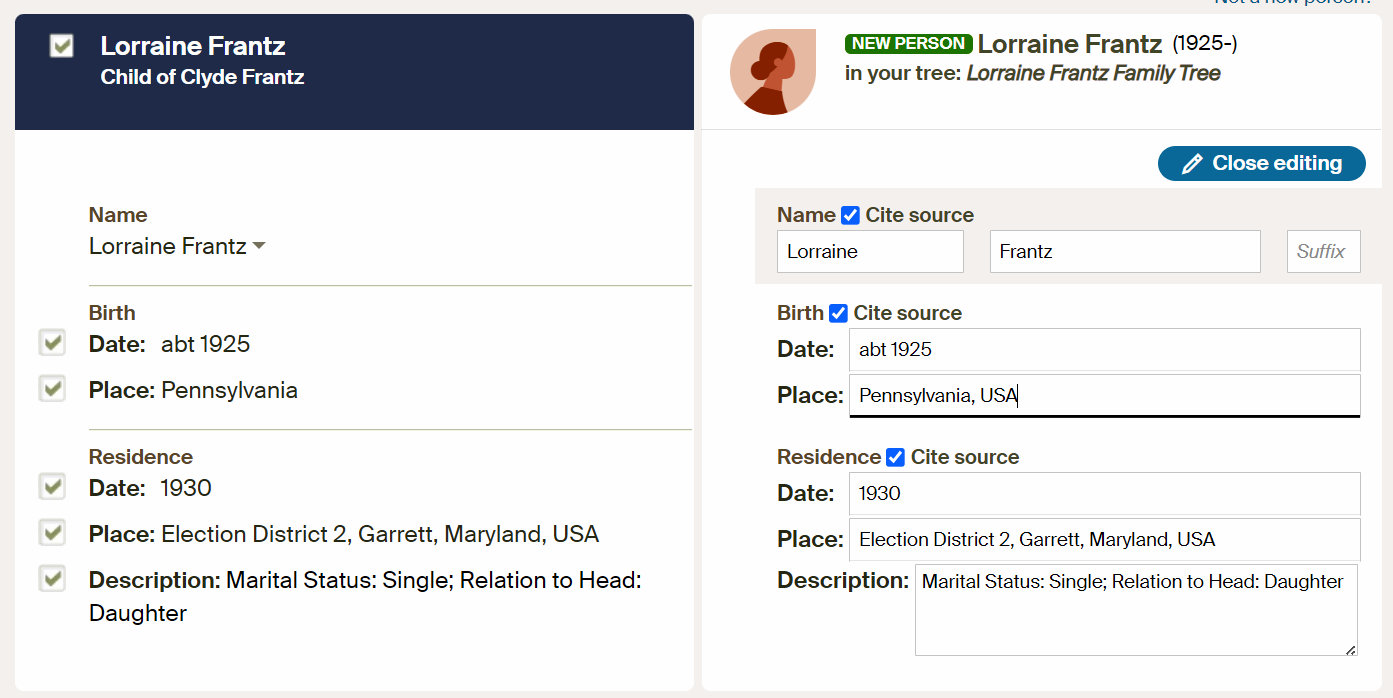The image size is (1393, 698).
Task: Toggle Cite source checkbox for Birth
Action: click(839, 313)
